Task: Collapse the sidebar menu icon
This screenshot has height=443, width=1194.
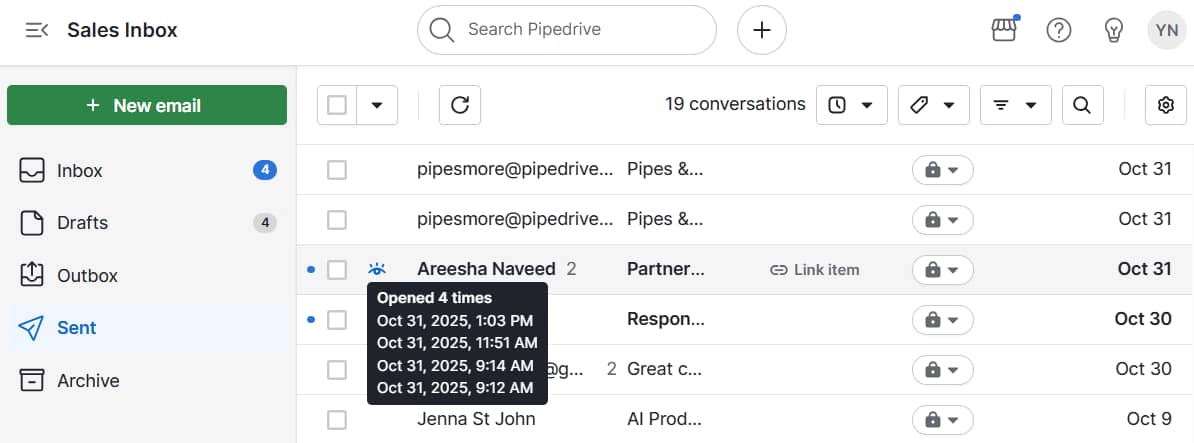Action: [x=37, y=30]
